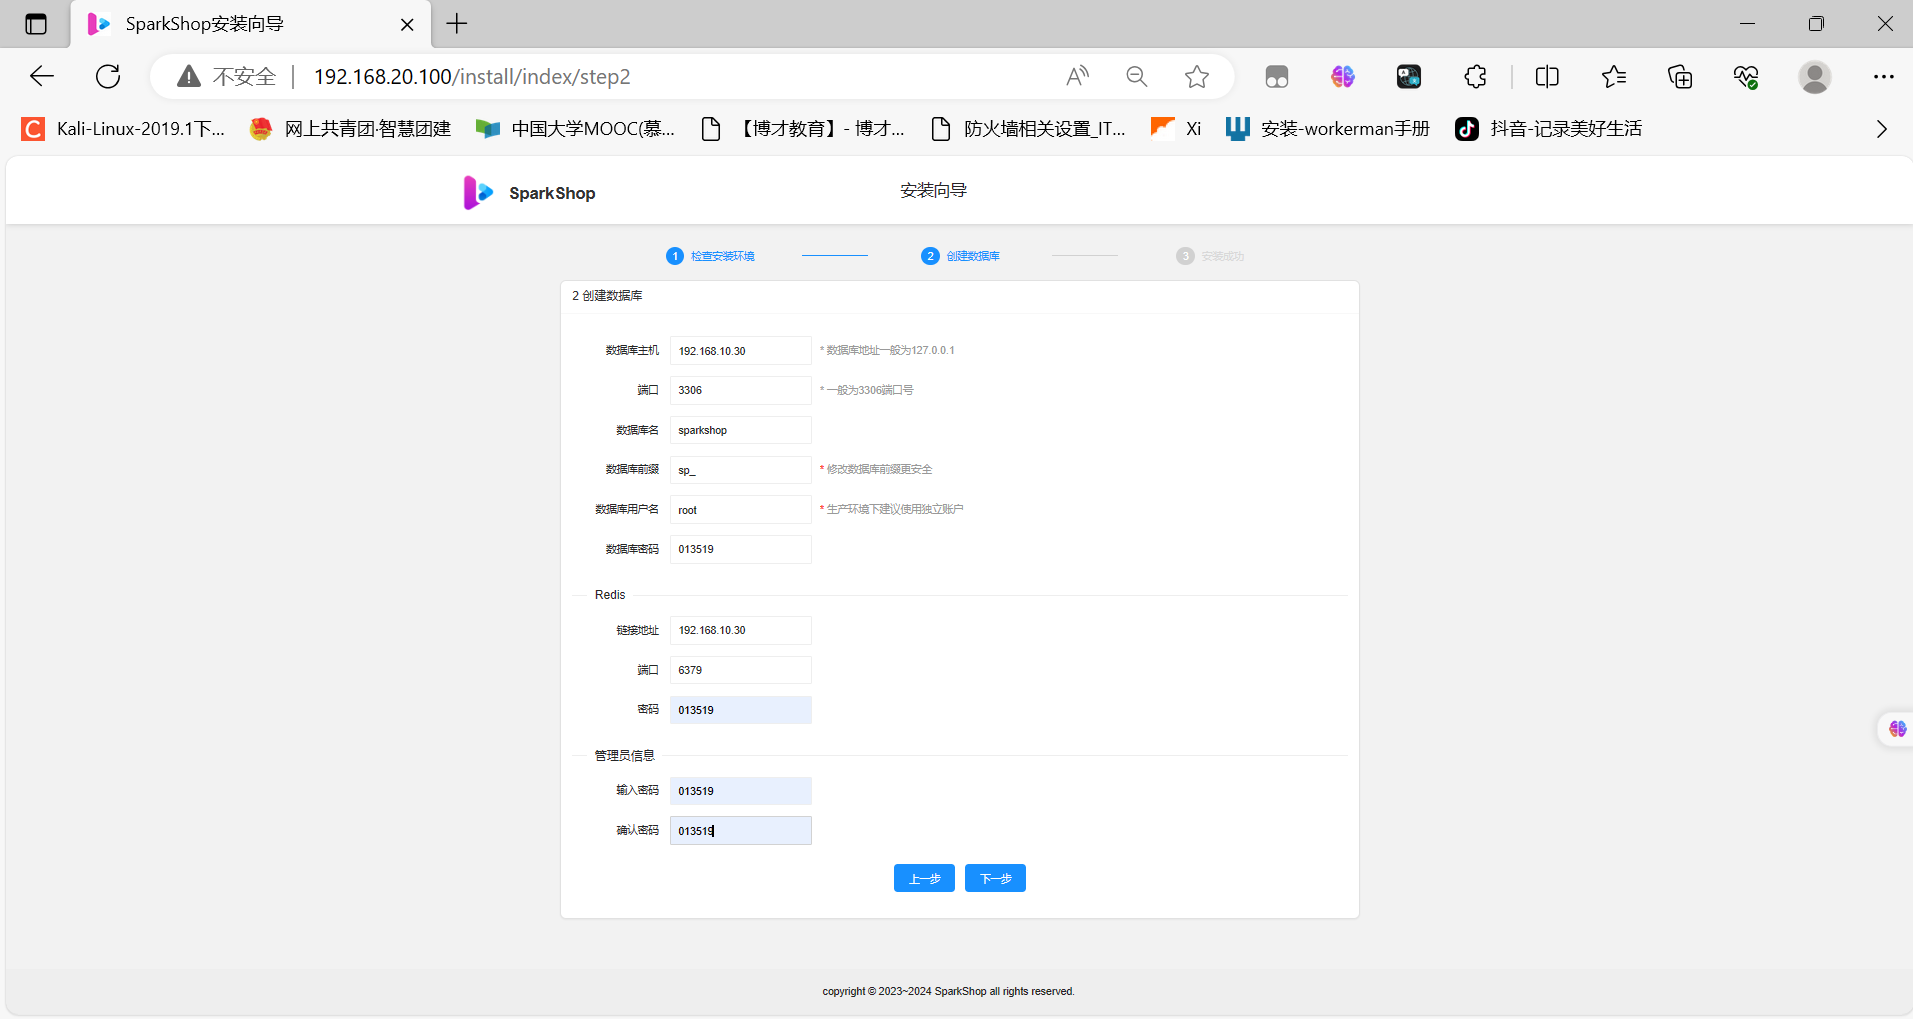1913x1019 pixels.
Task: Open the tab actions menu icon
Action: click(36, 24)
